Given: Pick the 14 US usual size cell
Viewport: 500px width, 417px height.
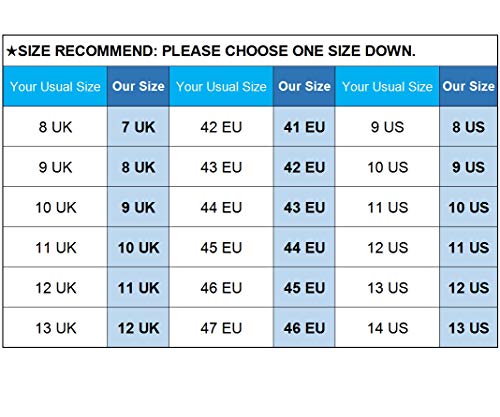Looking at the screenshot, I should pyautogui.click(x=387, y=328).
